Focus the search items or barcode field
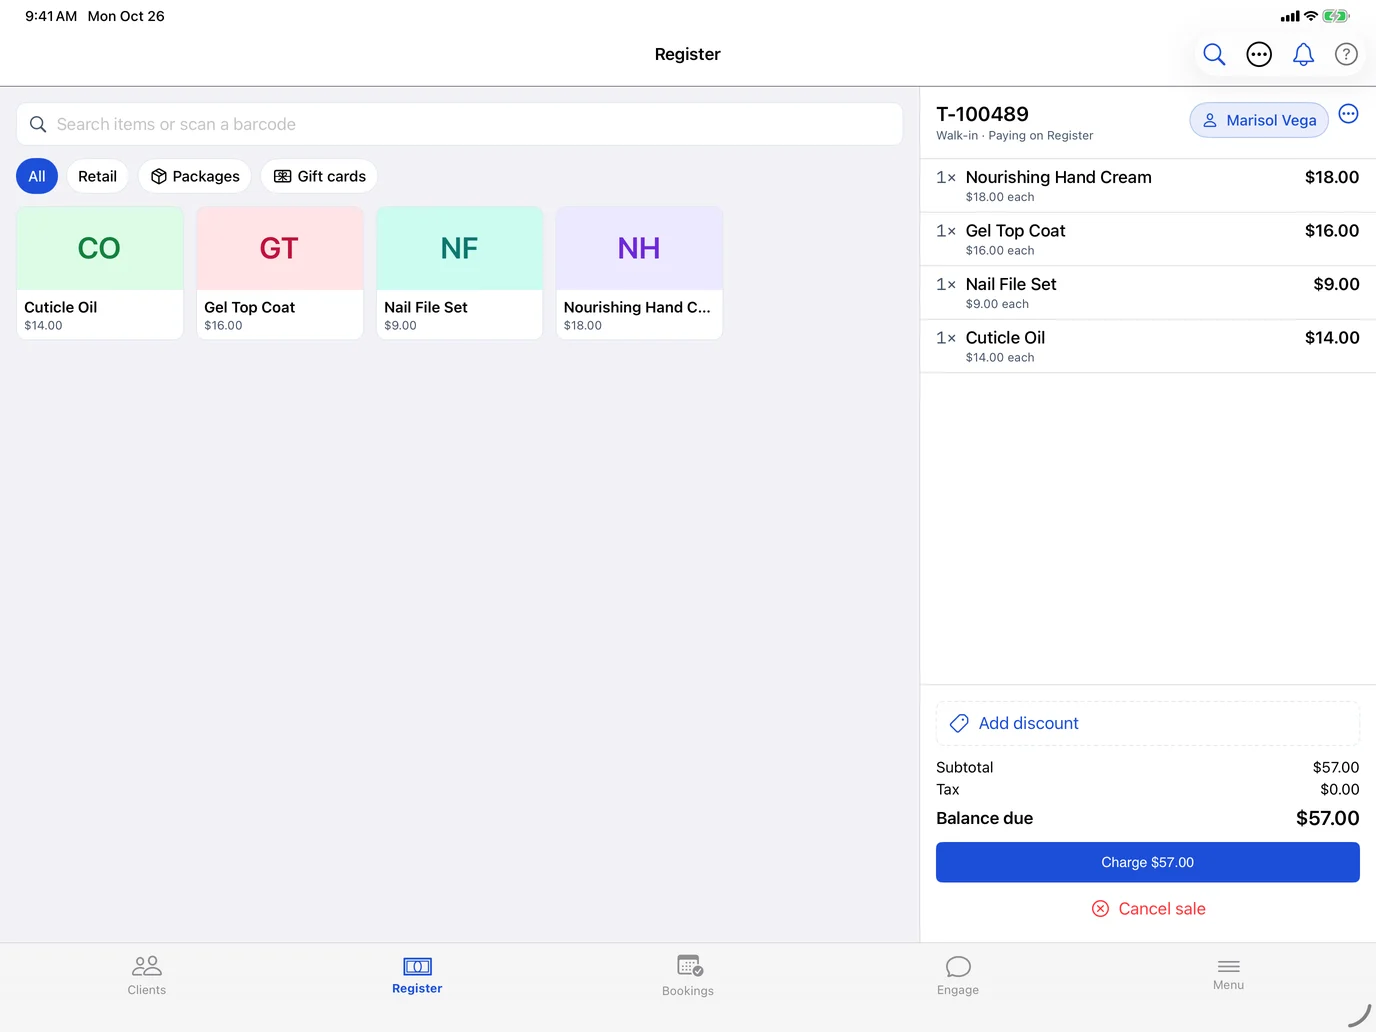This screenshot has width=1376, height=1032. (459, 124)
